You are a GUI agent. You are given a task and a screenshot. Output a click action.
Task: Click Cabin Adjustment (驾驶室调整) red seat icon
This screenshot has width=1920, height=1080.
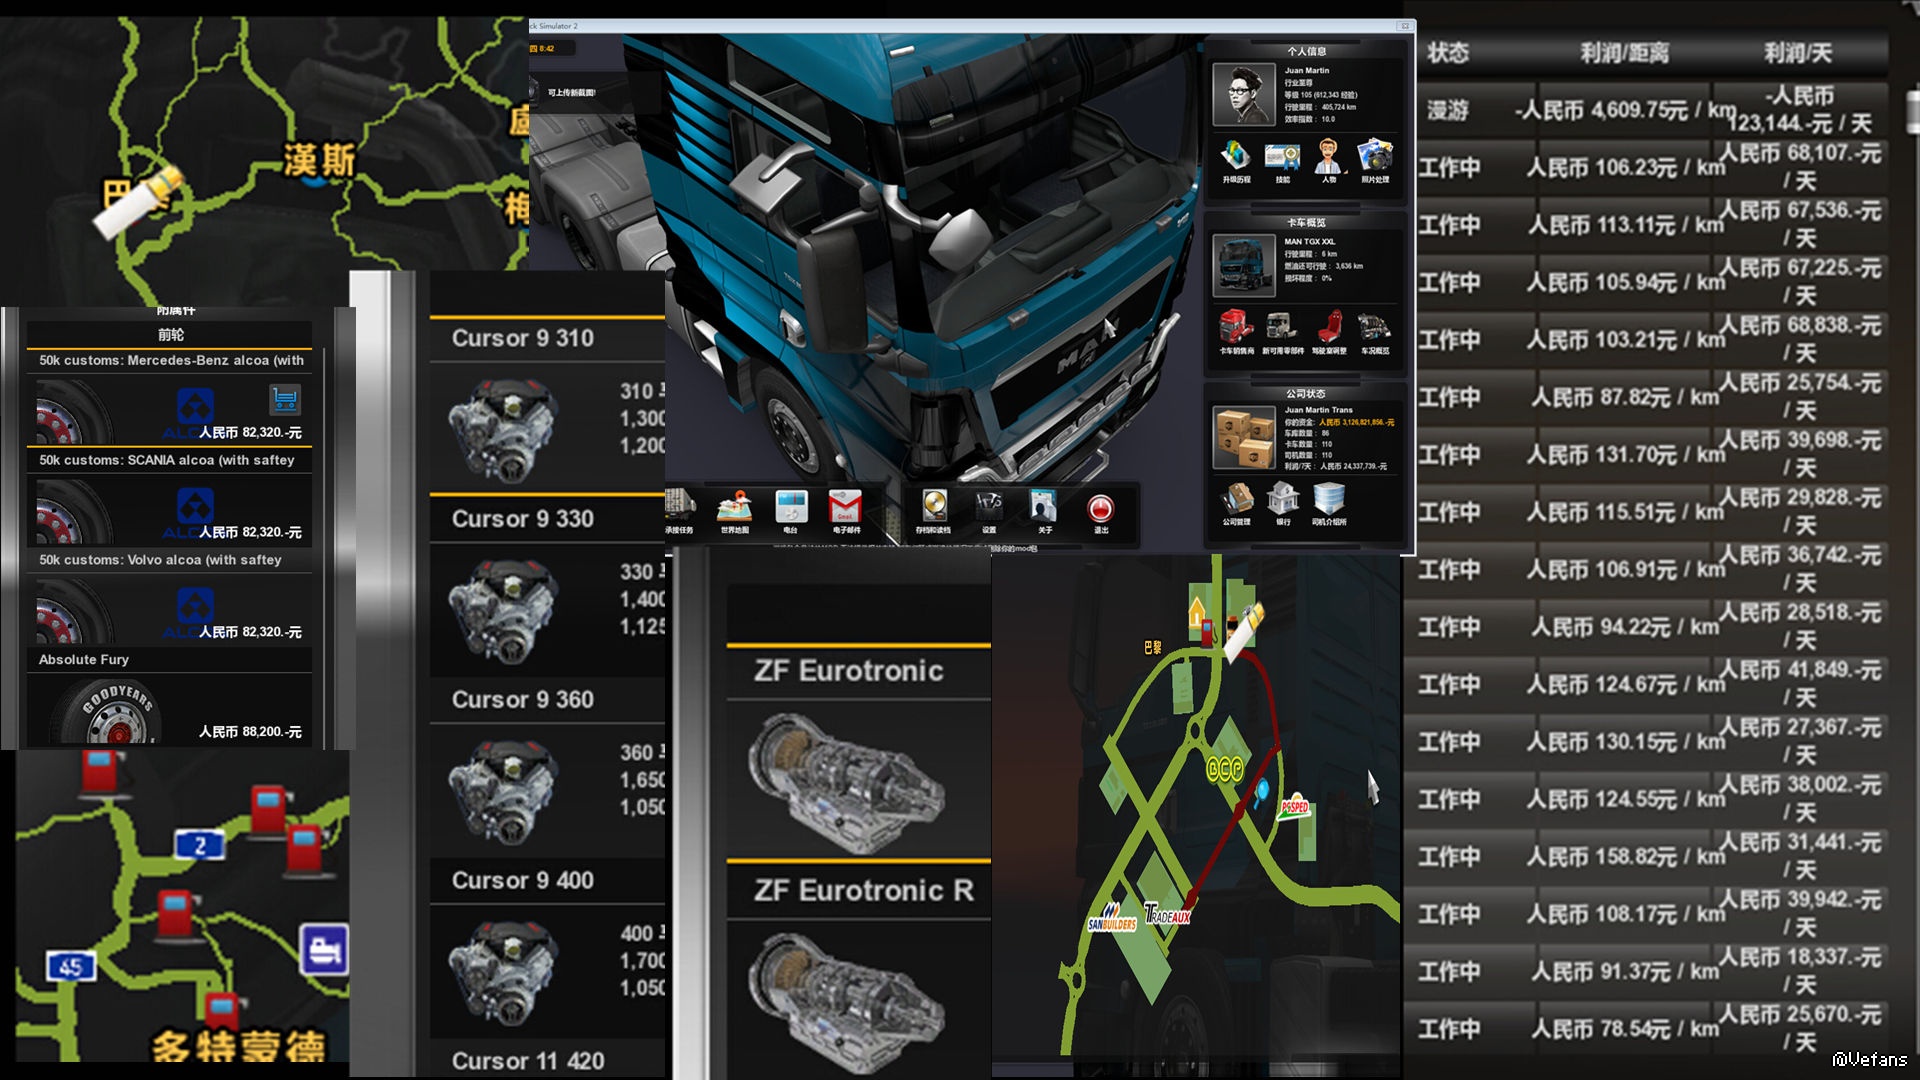pyautogui.click(x=1329, y=328)
